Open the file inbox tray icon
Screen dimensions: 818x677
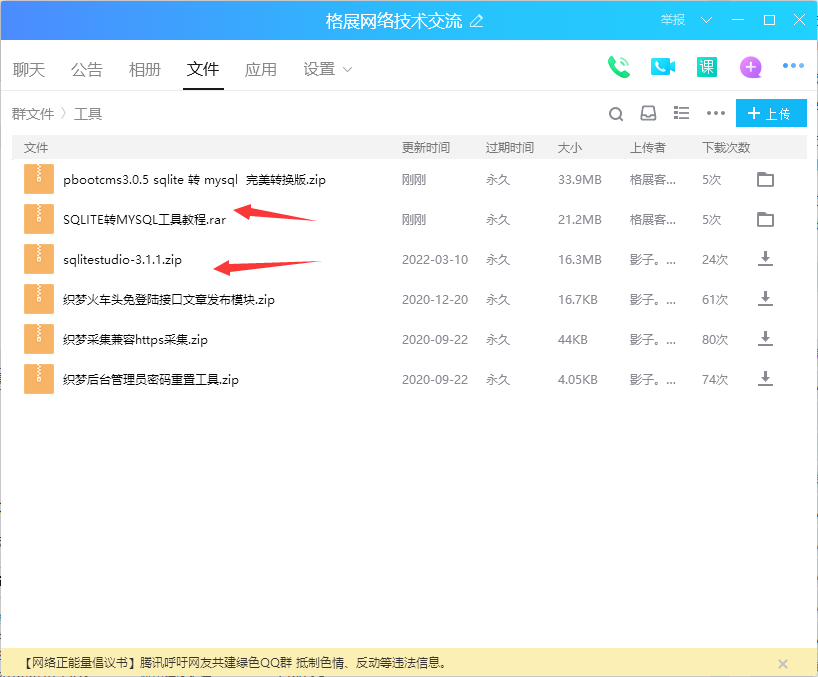coord(648,114)
